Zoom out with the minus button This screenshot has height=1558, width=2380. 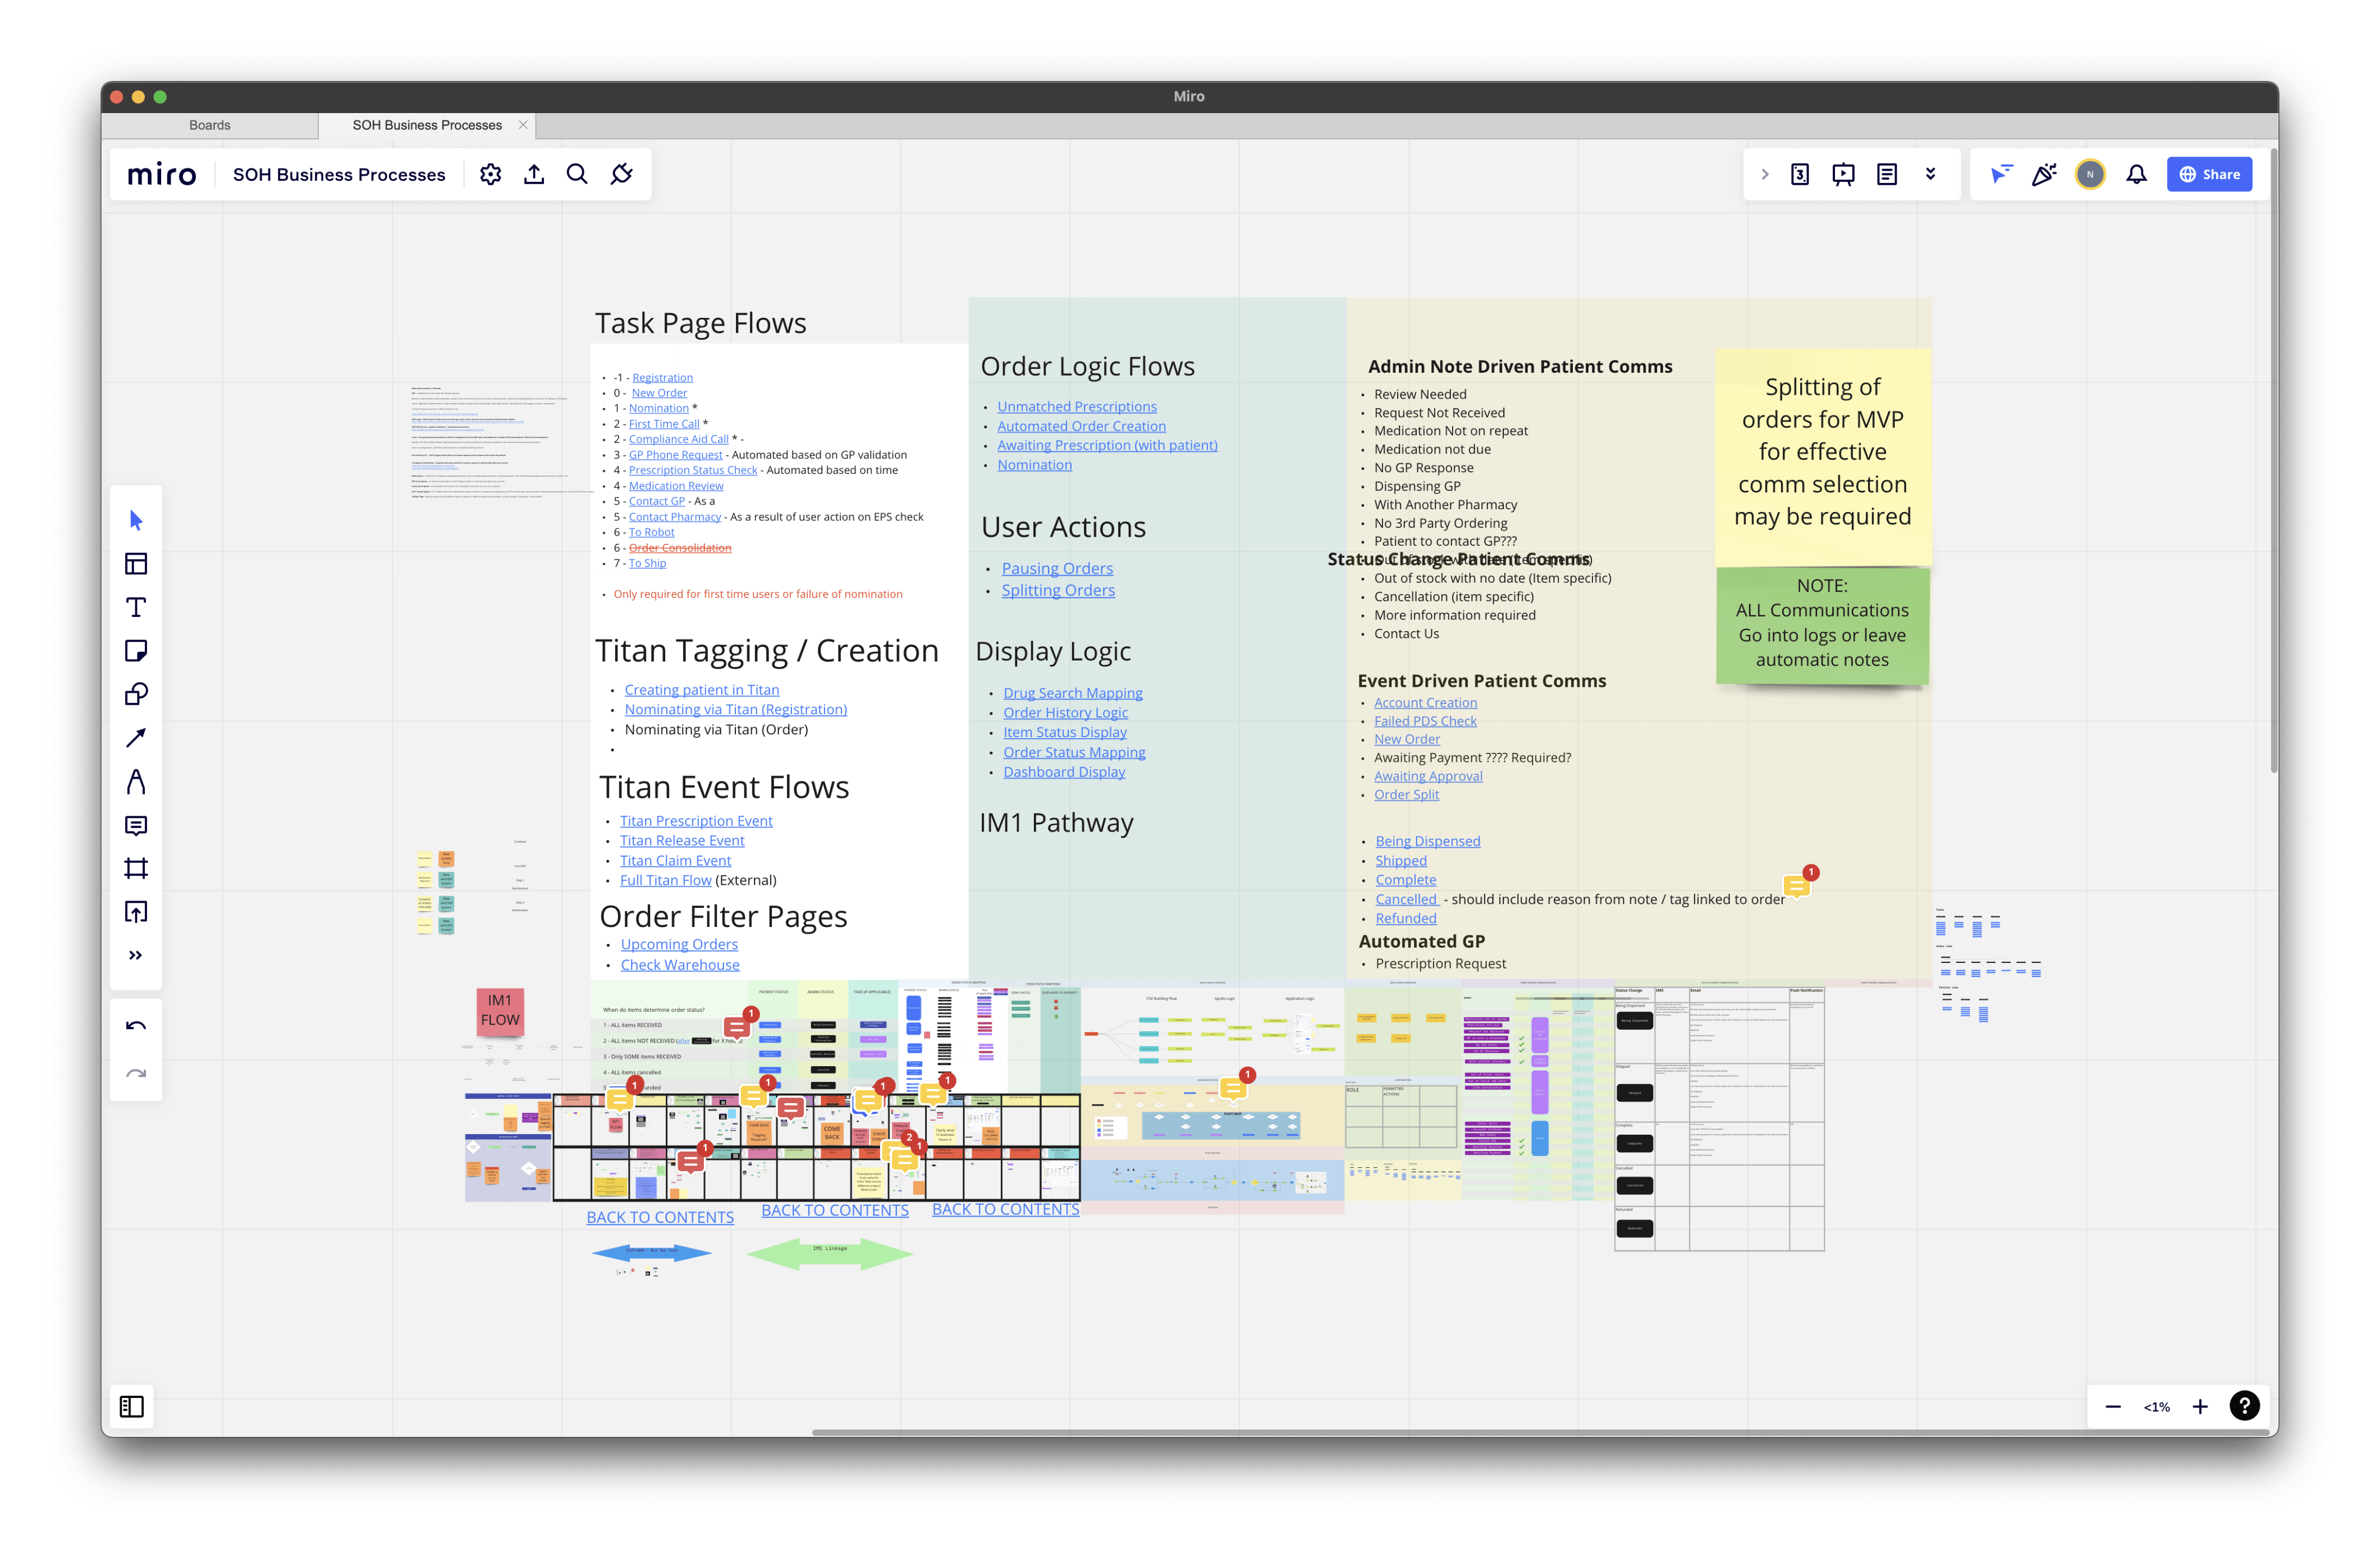(2113, 1407)
